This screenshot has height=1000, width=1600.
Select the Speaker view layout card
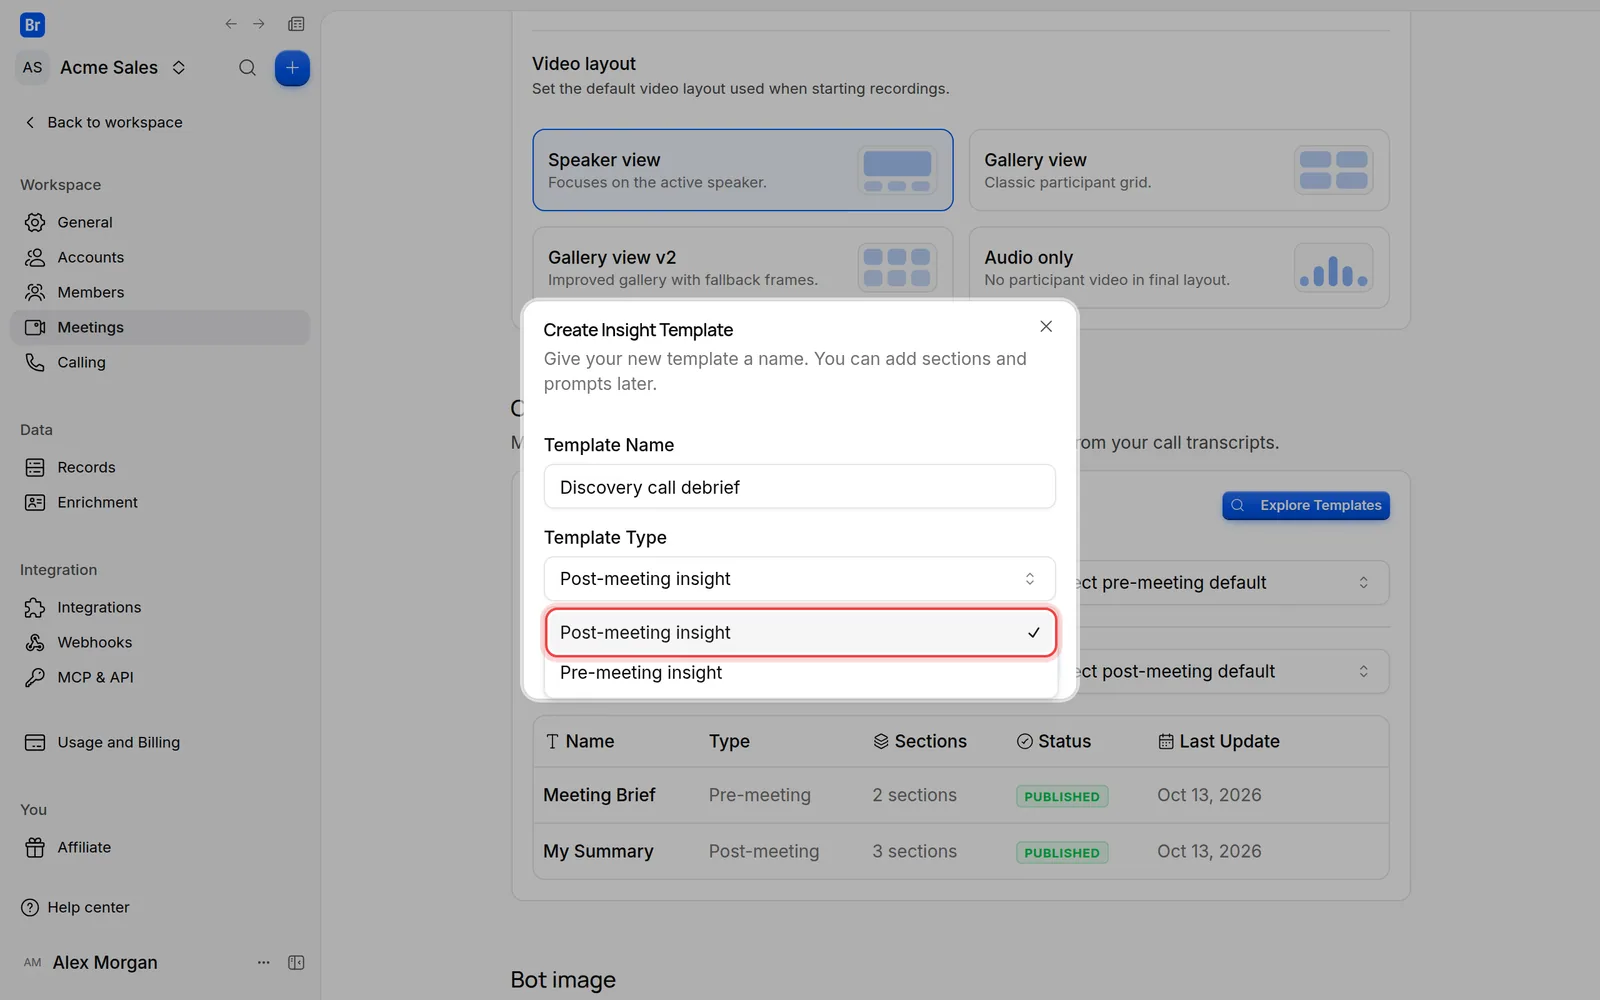pyautogui.click(x=742, y=170)
